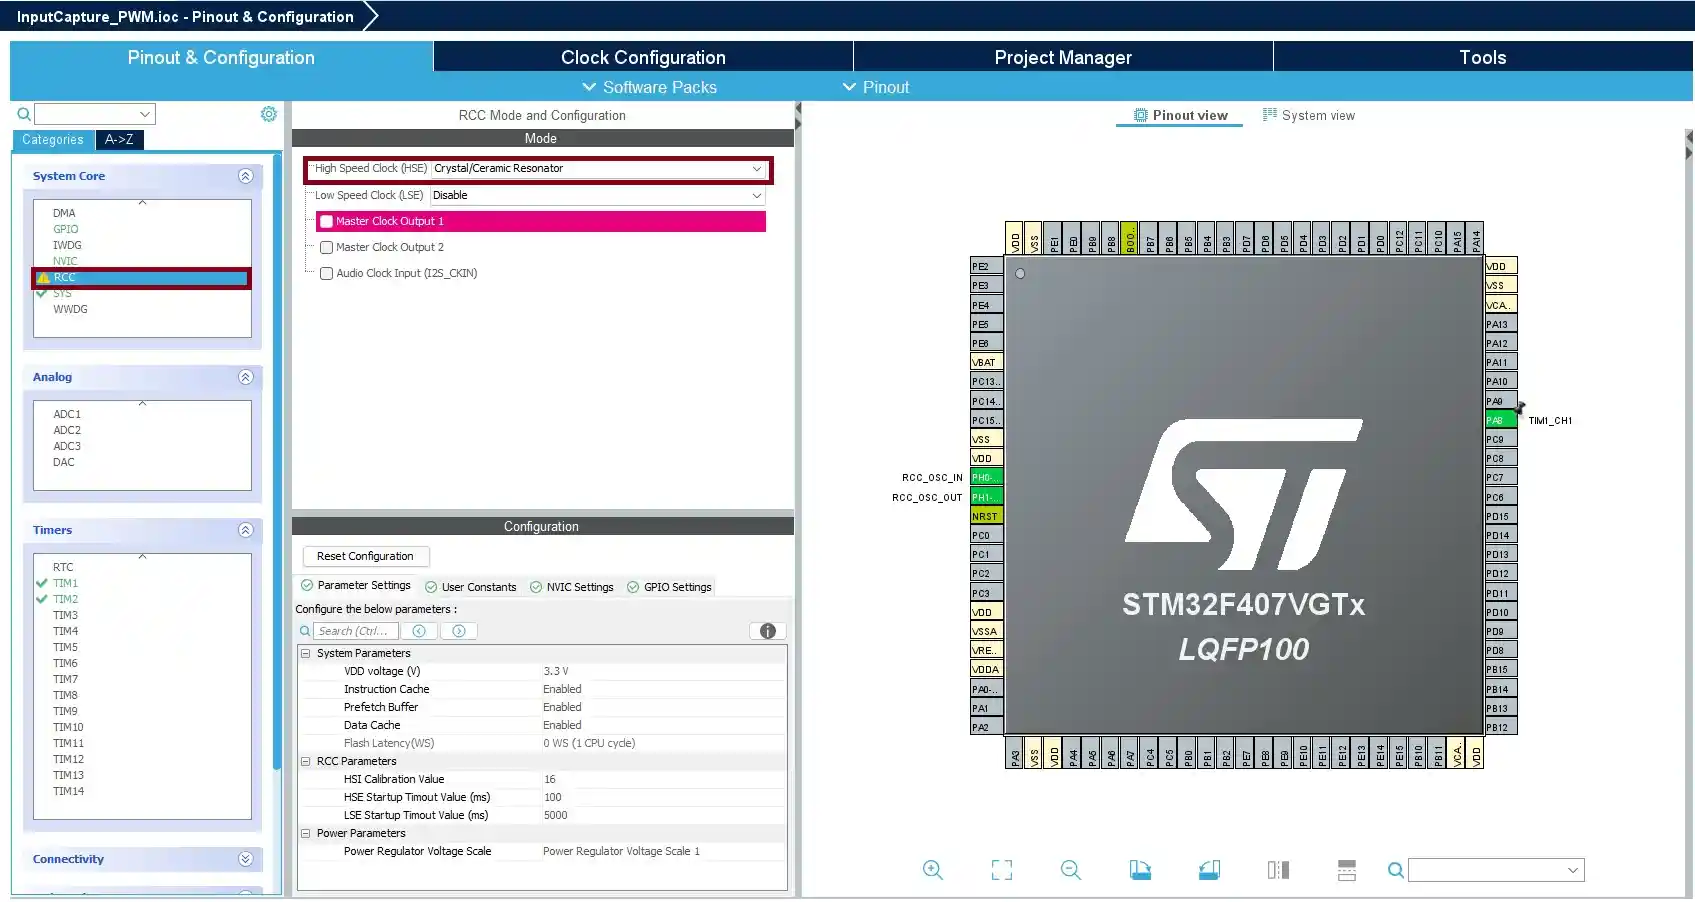Expand the Connectivity category
Screen dimensions: 1695x902
point(245,859)
